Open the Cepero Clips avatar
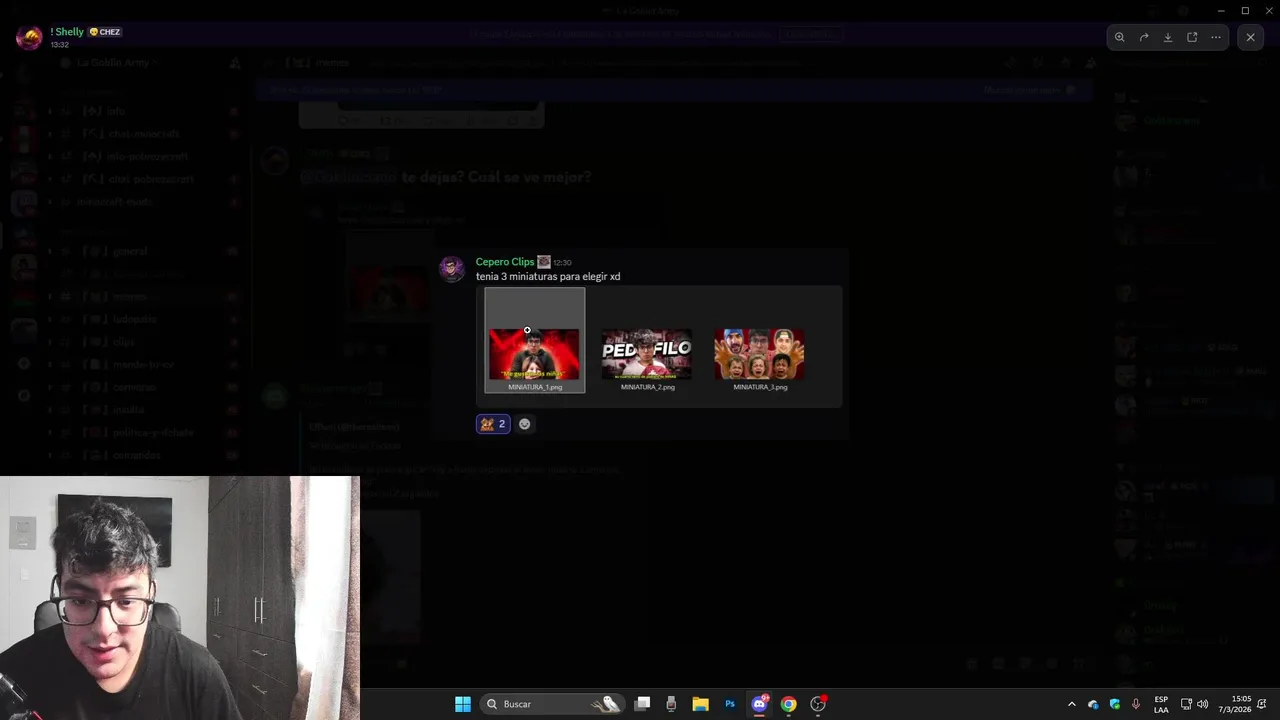 452,269
